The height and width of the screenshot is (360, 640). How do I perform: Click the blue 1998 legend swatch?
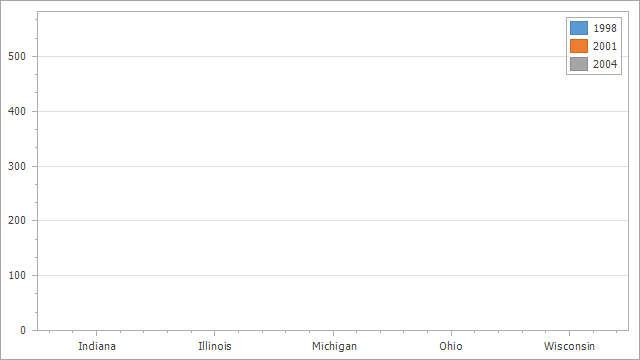tap(579, 28)
